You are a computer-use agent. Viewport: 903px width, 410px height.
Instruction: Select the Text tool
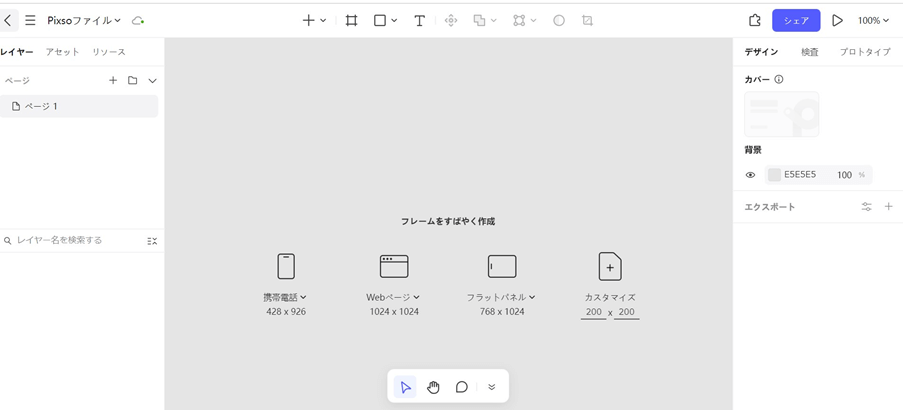pos(420,21)
